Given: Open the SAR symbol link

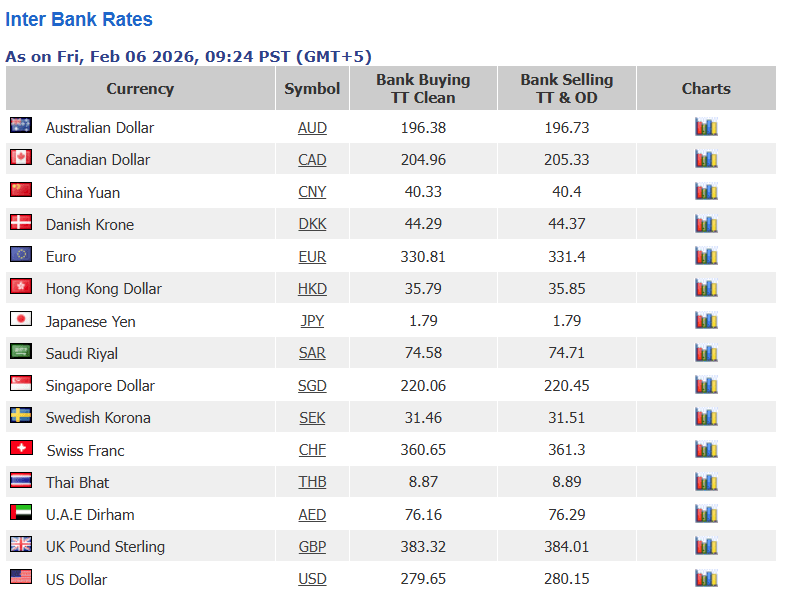Looking at the screenshot, I should point(312,353).
